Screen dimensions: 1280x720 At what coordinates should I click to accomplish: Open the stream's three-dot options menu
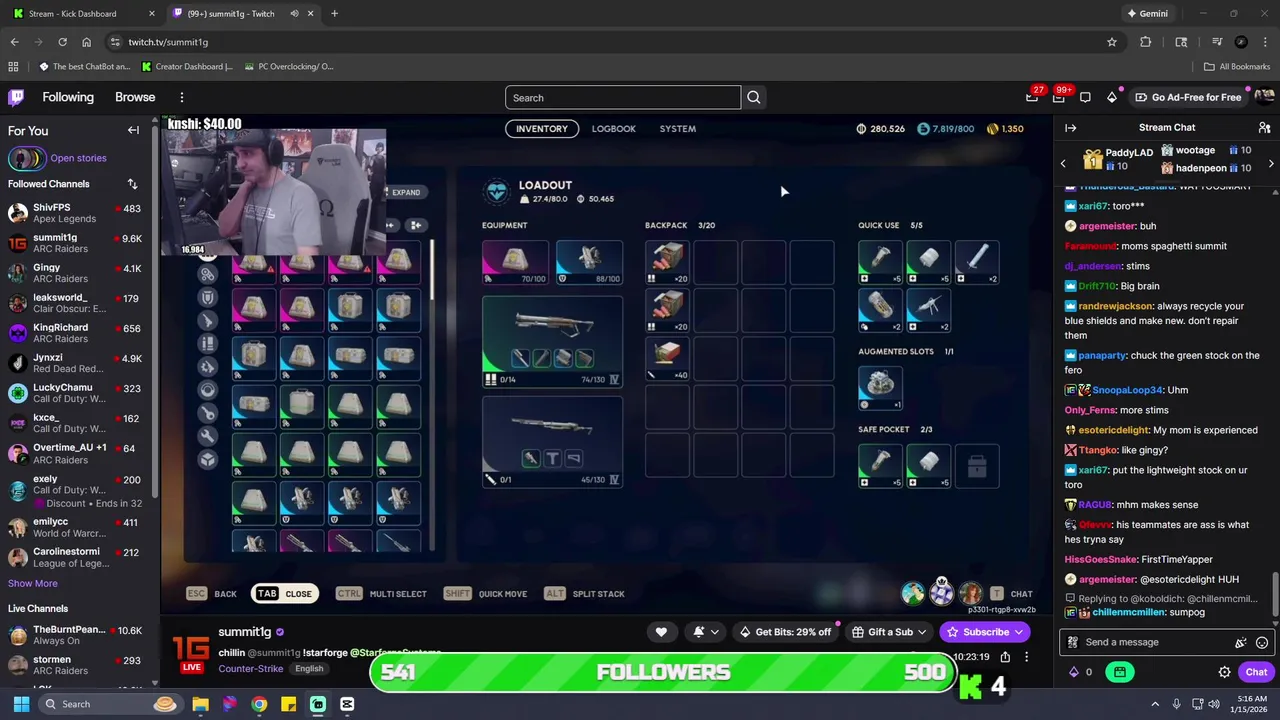1026,657
